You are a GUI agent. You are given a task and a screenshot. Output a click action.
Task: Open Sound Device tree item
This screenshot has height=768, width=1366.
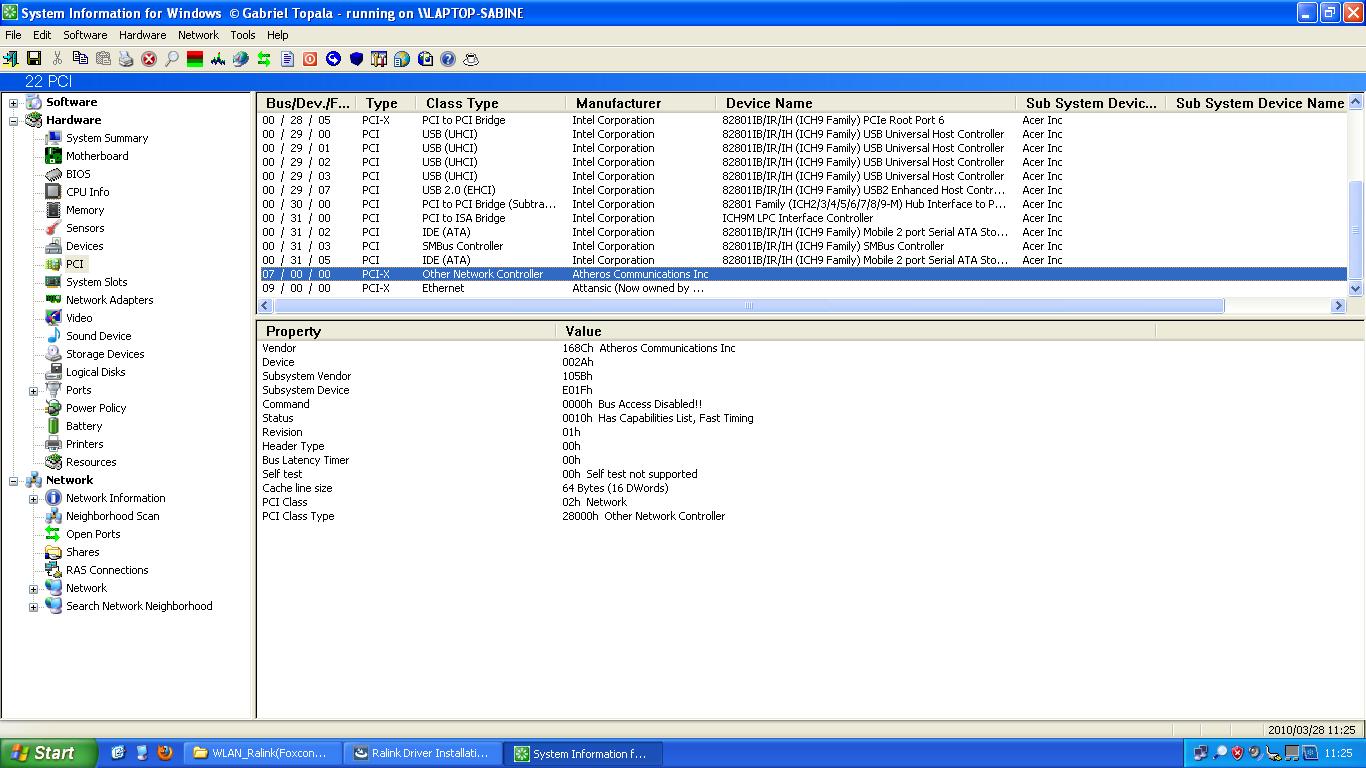tap(98, 336)
